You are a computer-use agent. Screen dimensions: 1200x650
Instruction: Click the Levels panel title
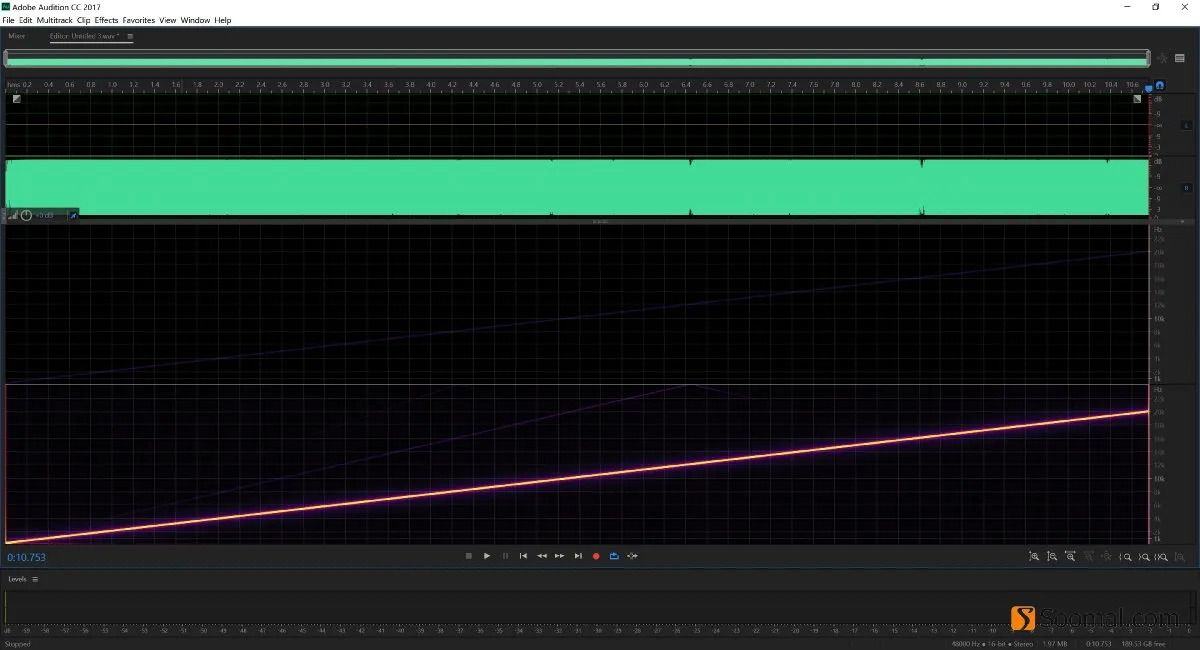(x=18, y=579)
